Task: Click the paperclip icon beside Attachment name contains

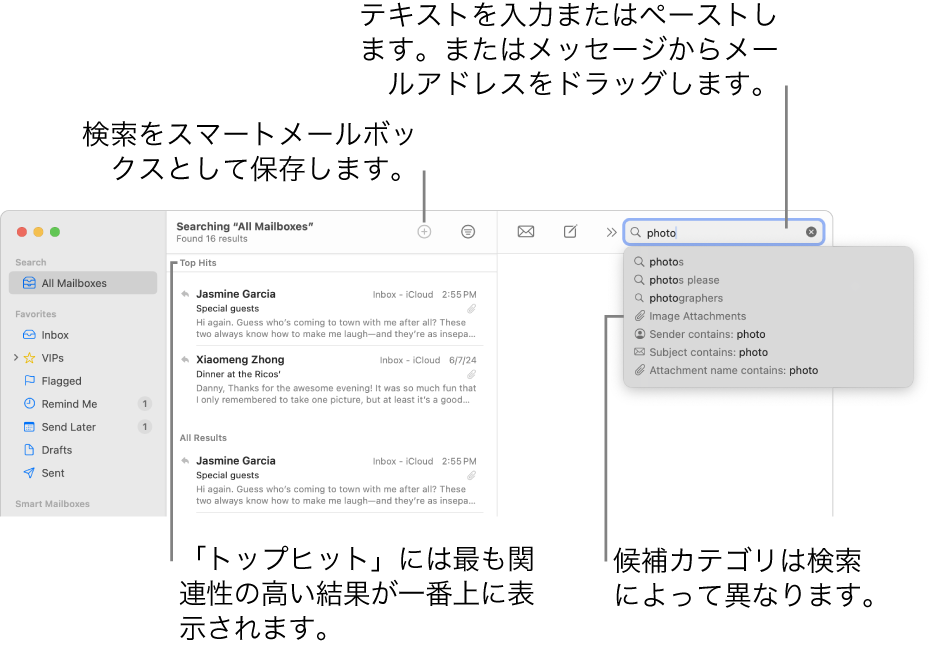Action: click(639, 370)
